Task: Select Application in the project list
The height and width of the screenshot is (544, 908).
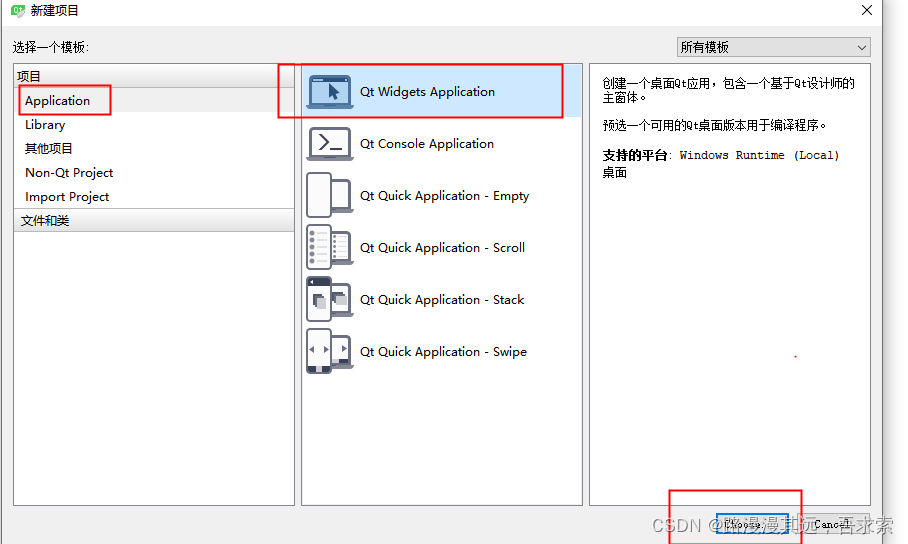Action: click(57, 101)
